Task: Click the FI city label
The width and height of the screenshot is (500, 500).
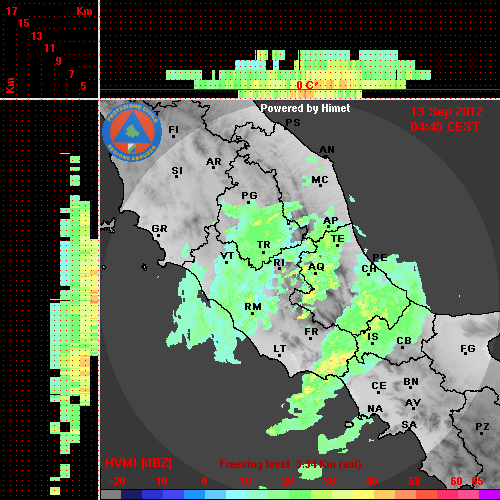Action: [x=174, y=129]
